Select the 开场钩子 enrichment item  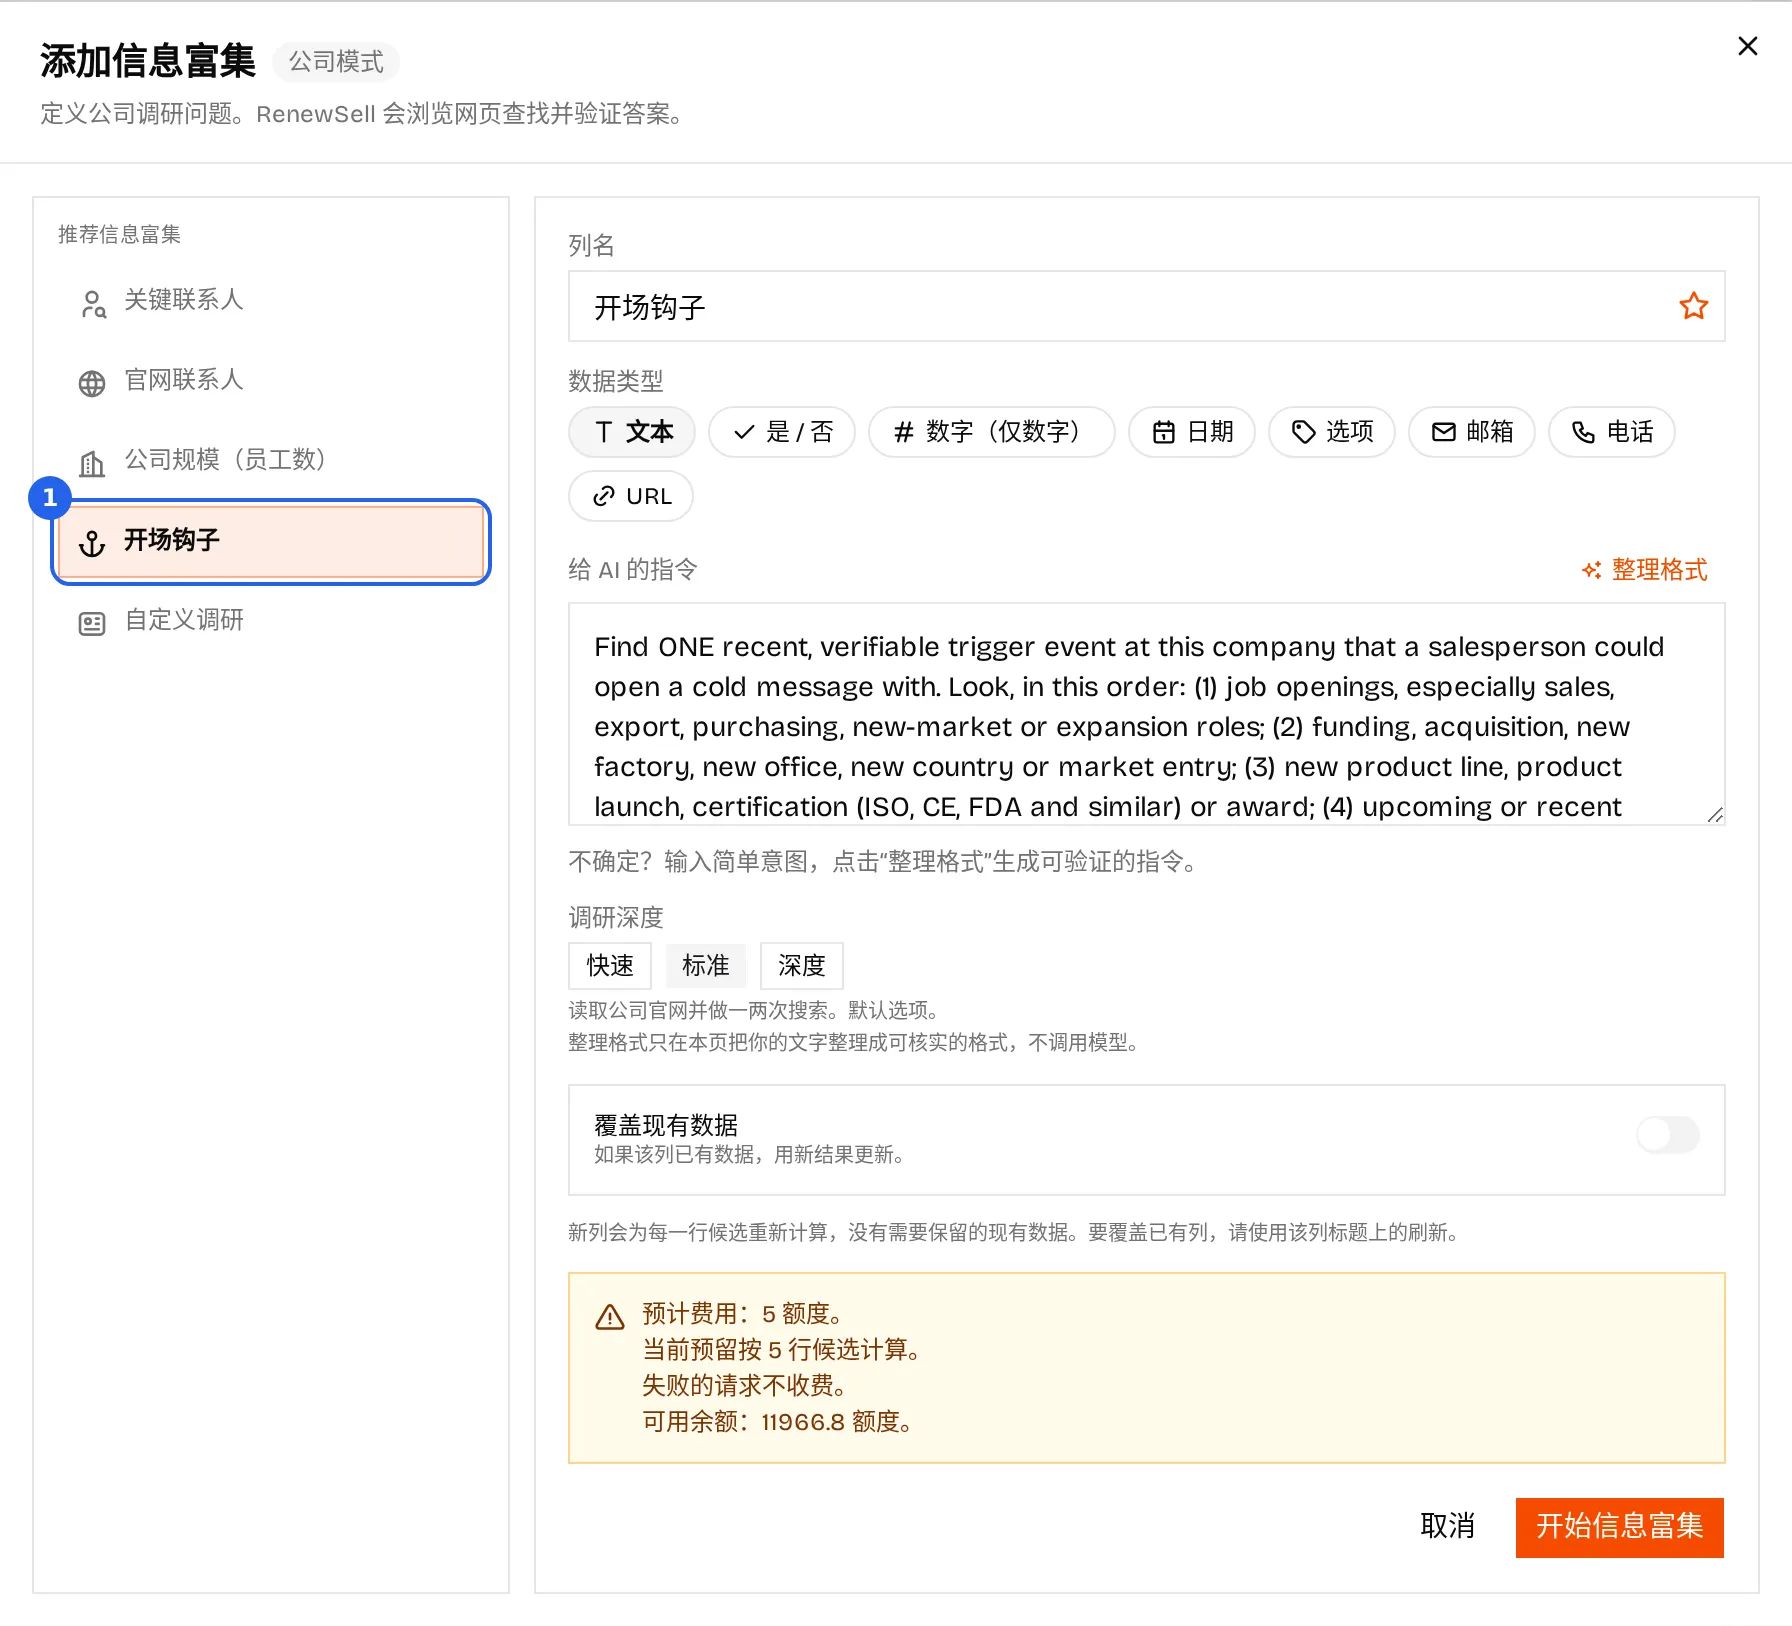270,541
